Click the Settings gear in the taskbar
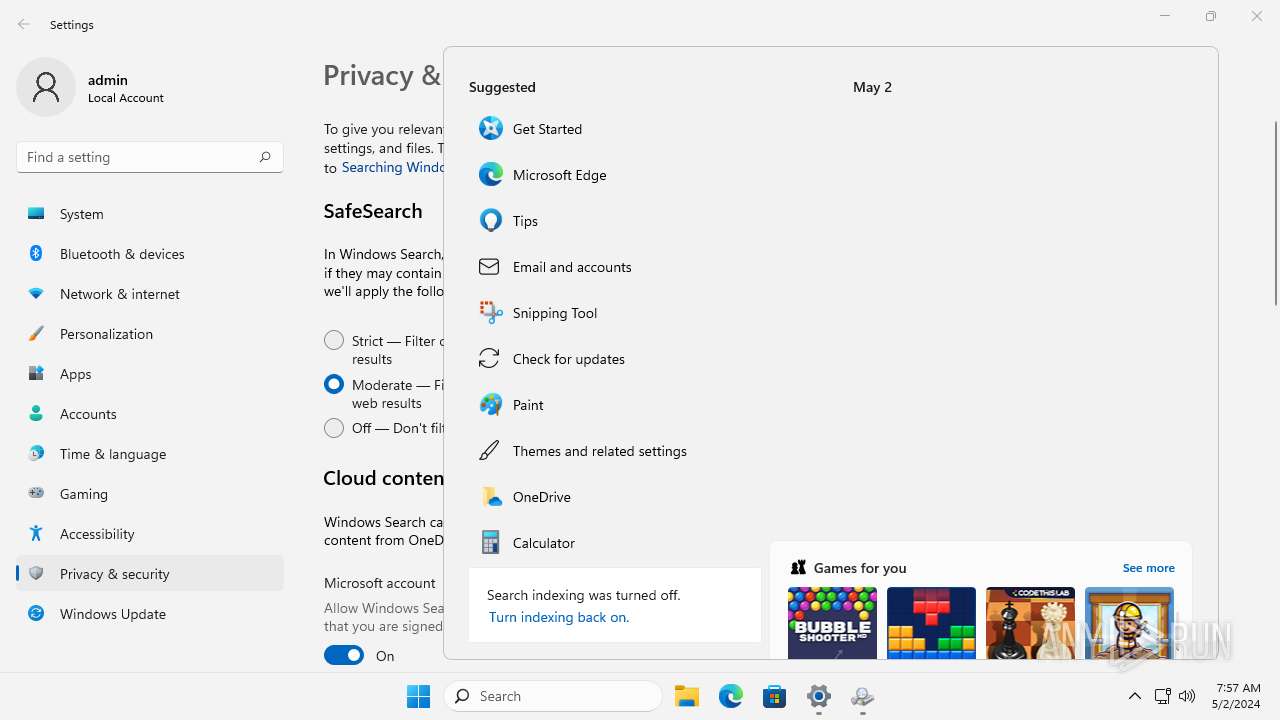Image resolution: width=1280 pixels, height=720 pixels. (819, 696)
